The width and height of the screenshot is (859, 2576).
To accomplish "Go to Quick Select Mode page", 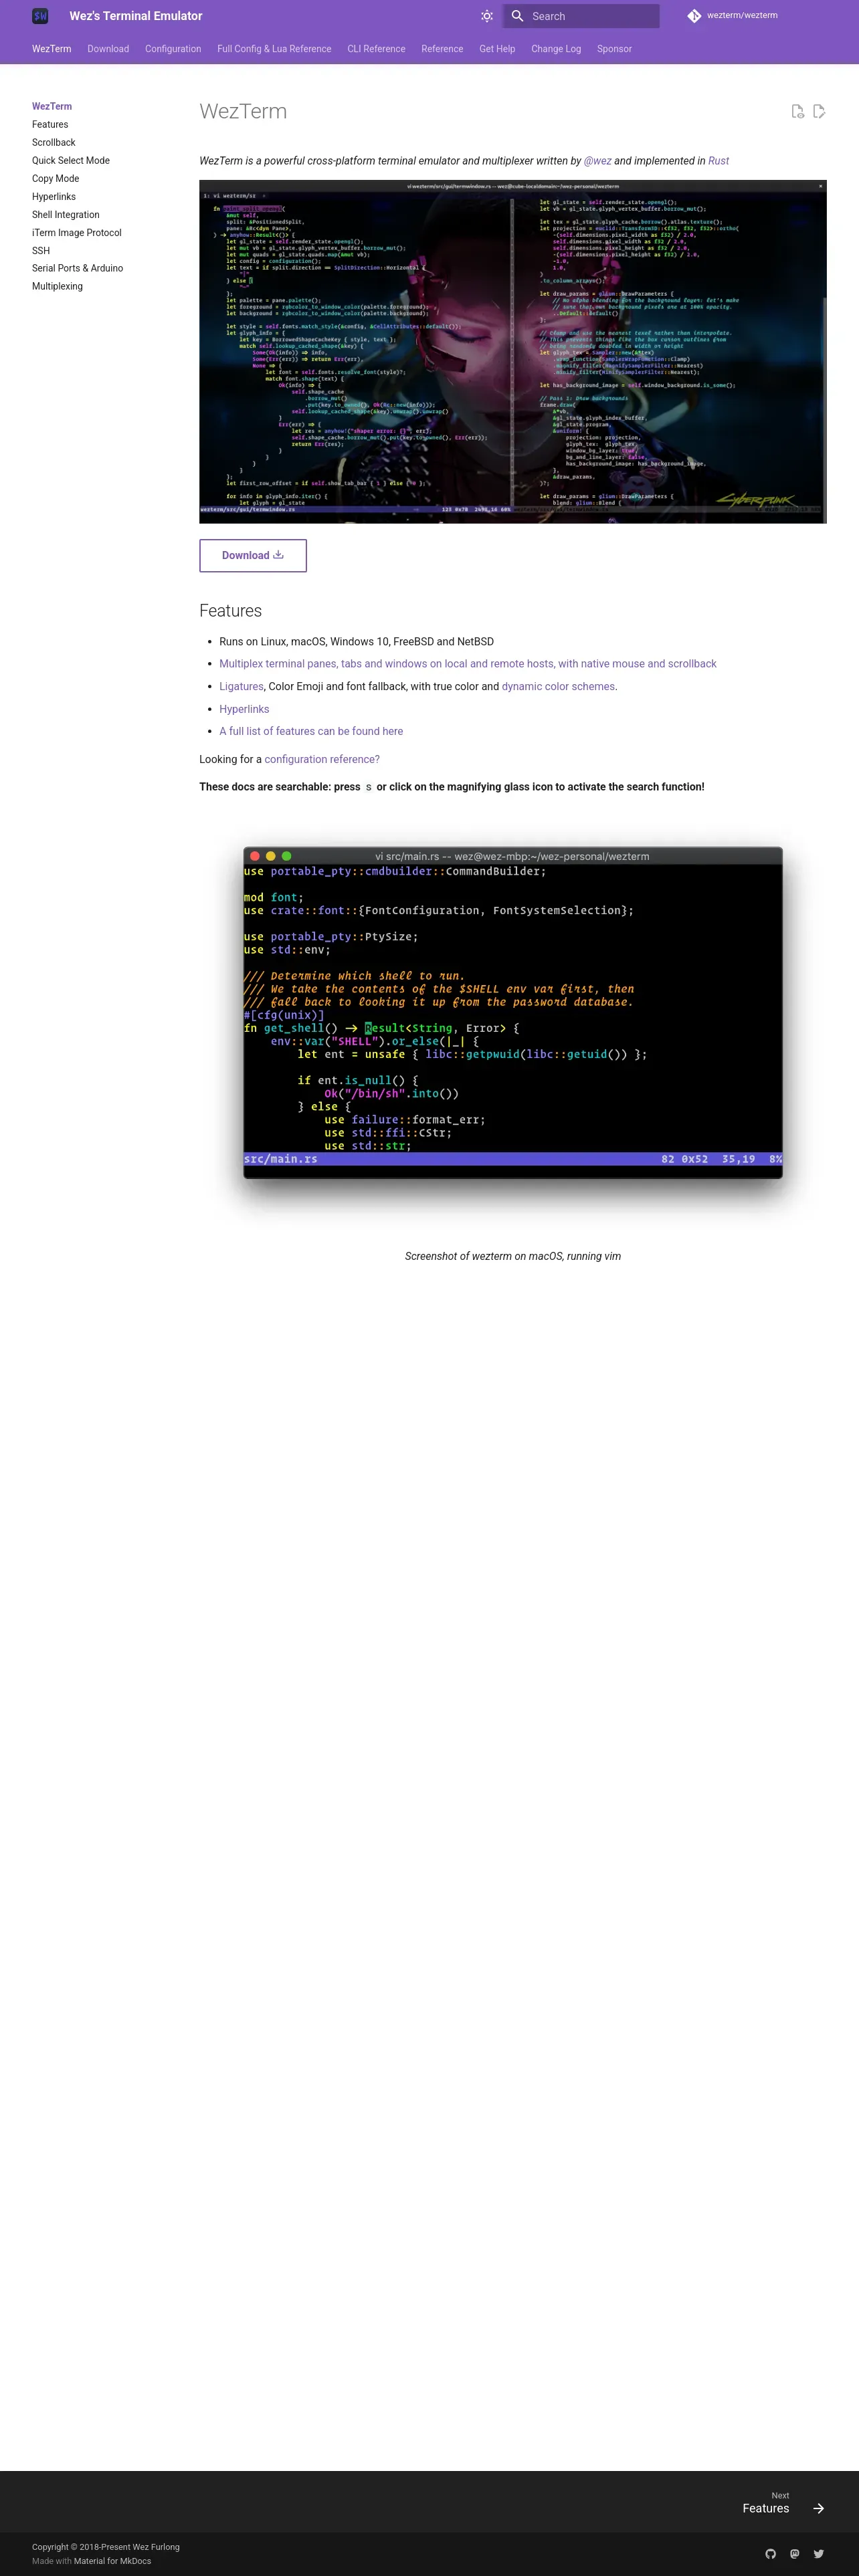I will [x=71, y=160].
